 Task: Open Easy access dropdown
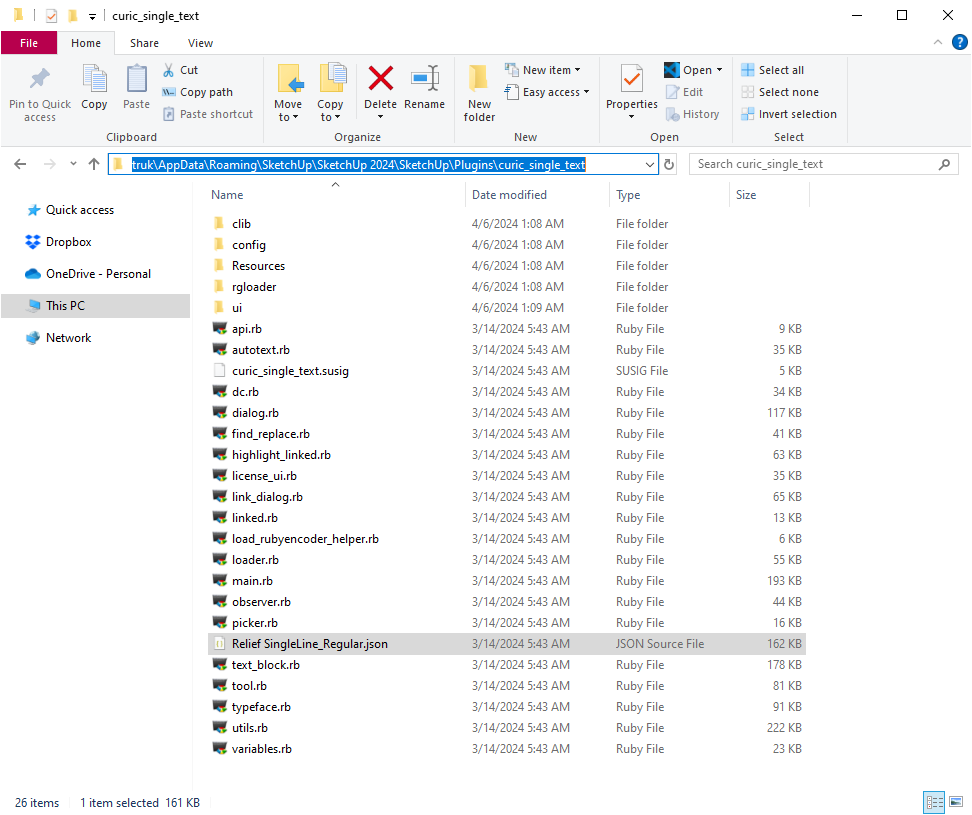pyautogui.click(x=547, y=92)
